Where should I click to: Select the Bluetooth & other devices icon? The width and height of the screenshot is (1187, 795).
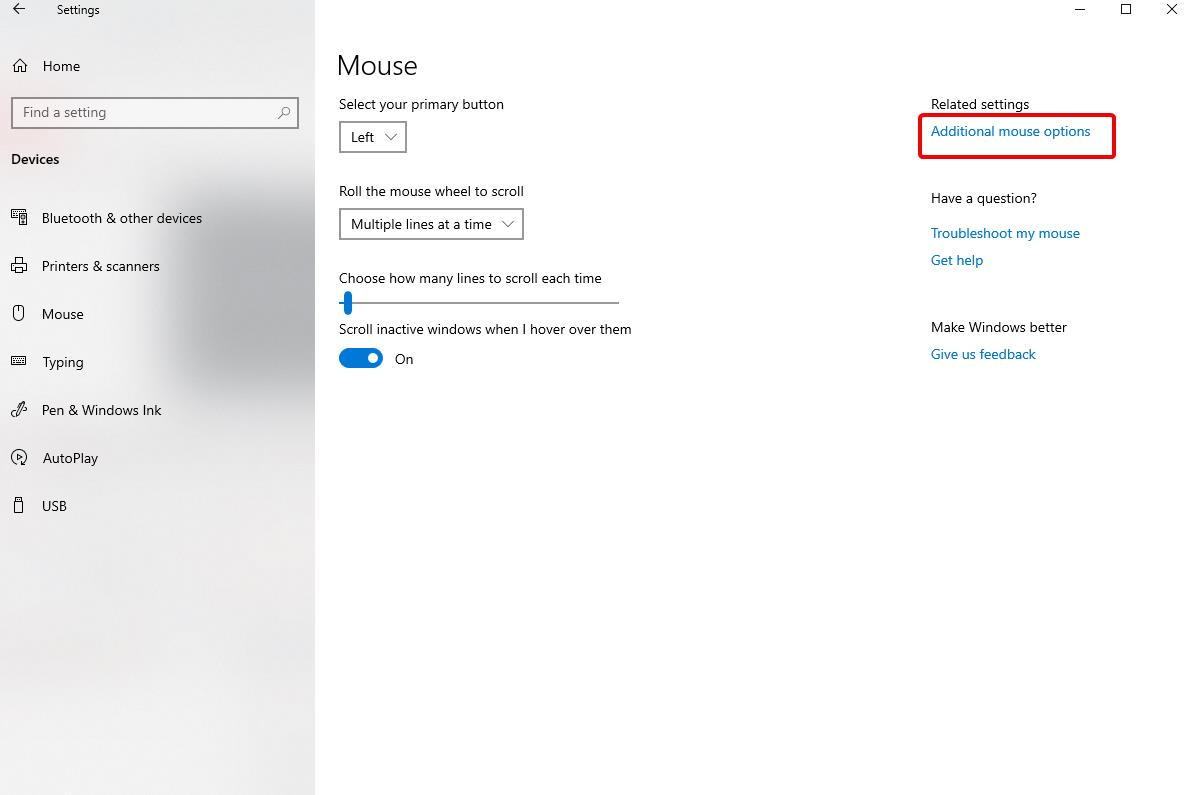pos(19,217)
